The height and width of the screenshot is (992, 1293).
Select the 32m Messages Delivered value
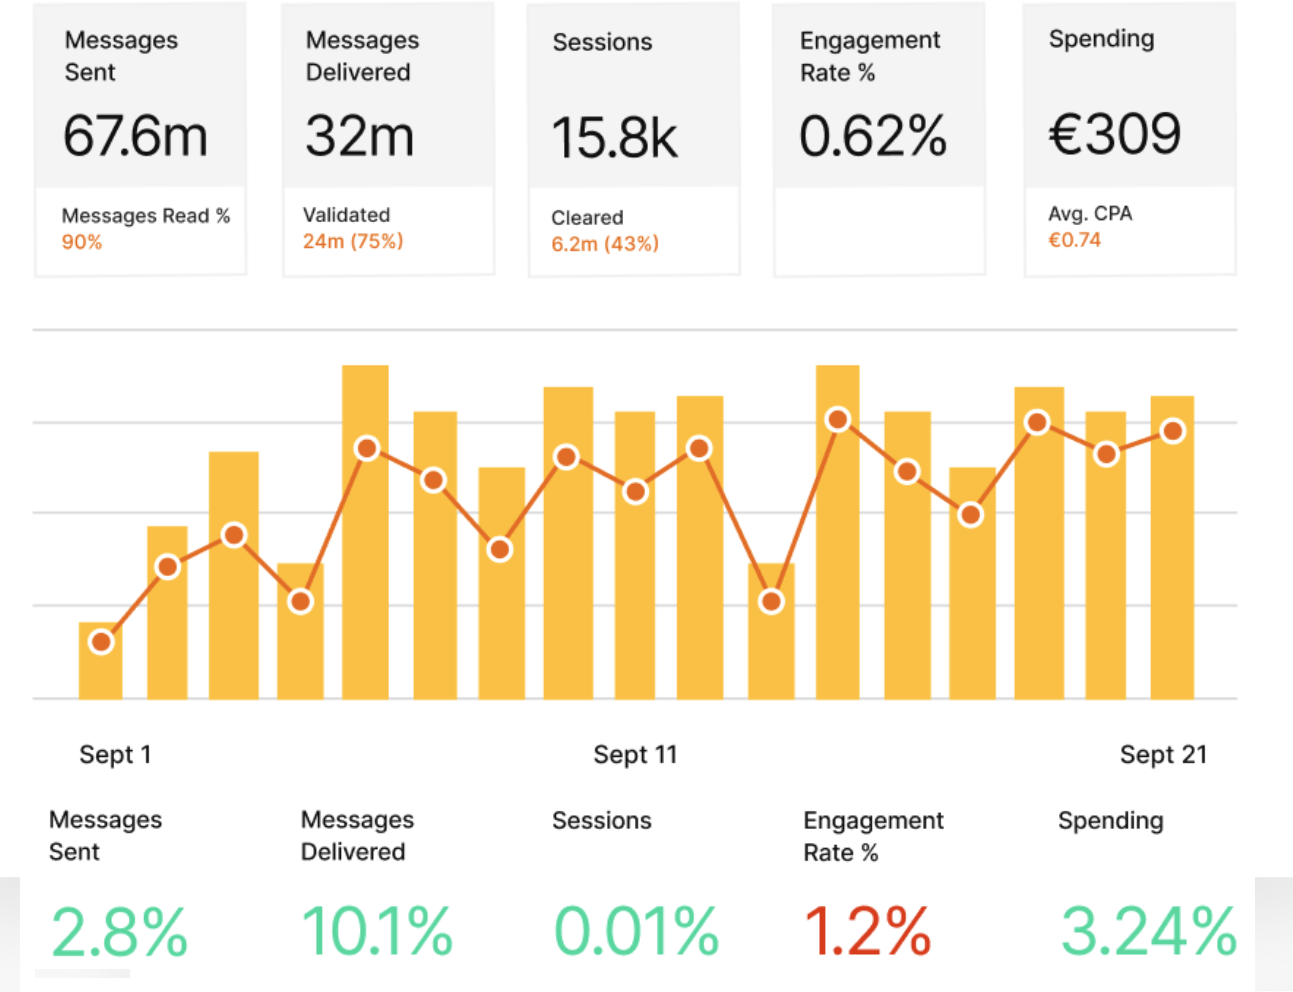(359, 136)
